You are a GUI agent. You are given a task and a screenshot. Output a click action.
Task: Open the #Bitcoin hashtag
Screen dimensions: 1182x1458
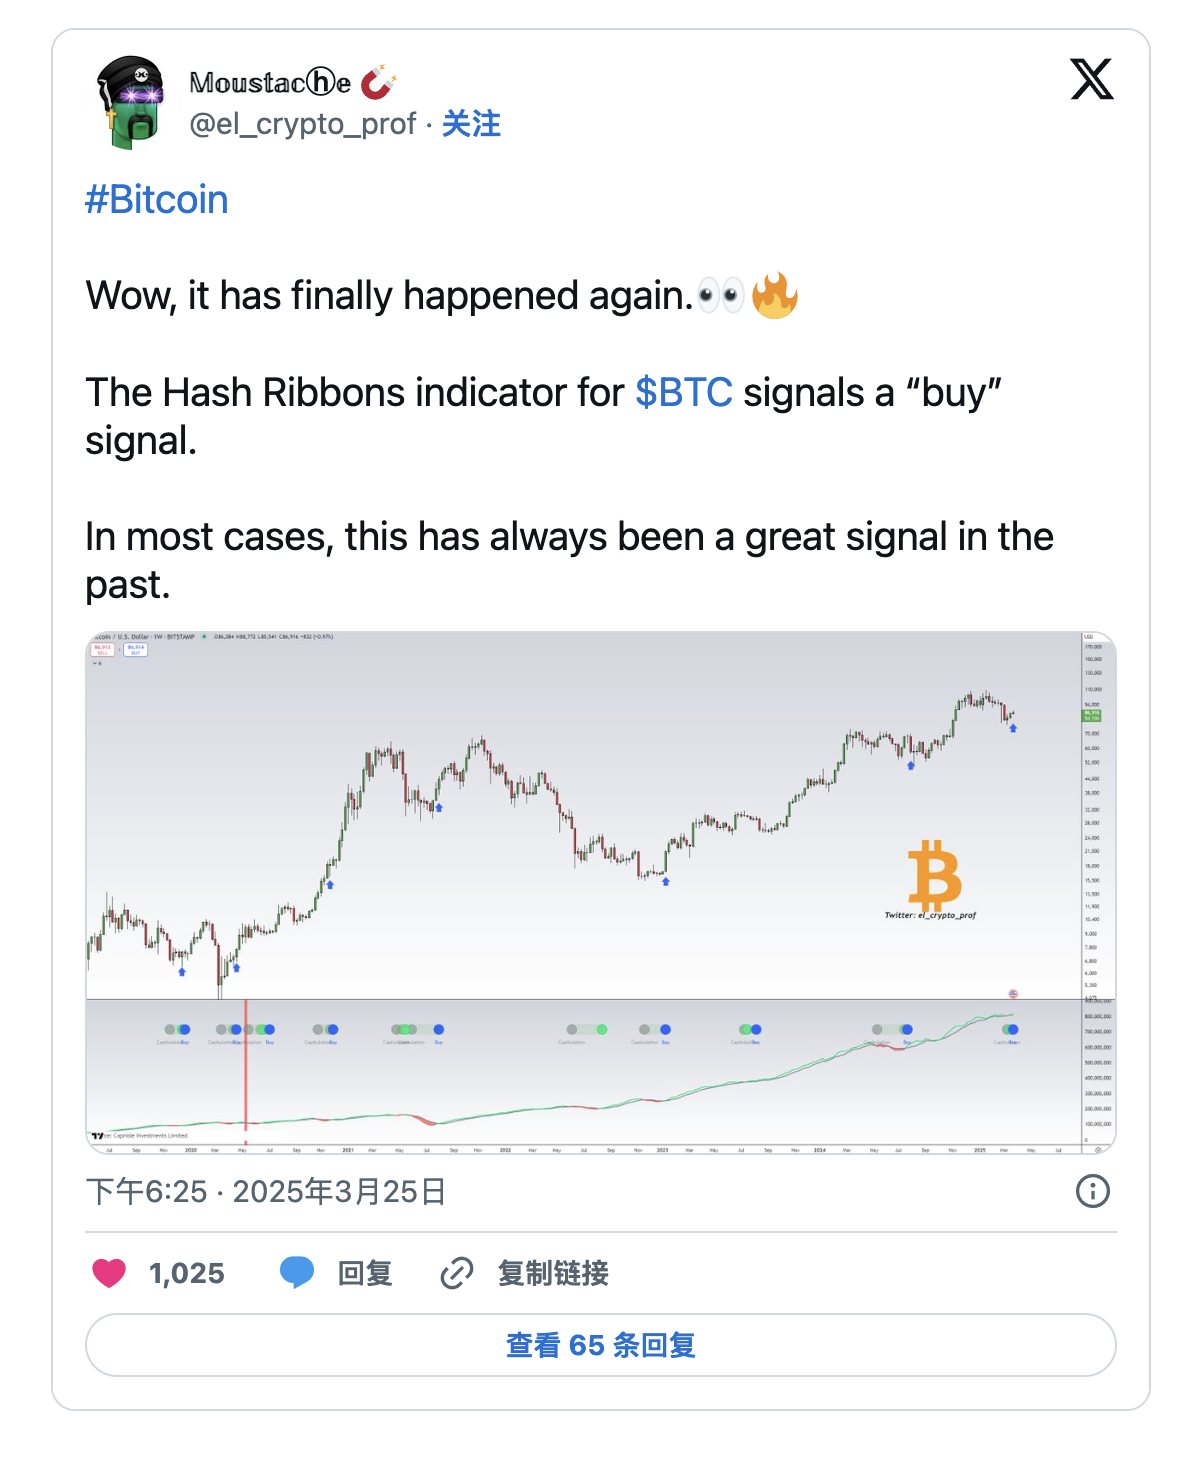click(157, 200)
